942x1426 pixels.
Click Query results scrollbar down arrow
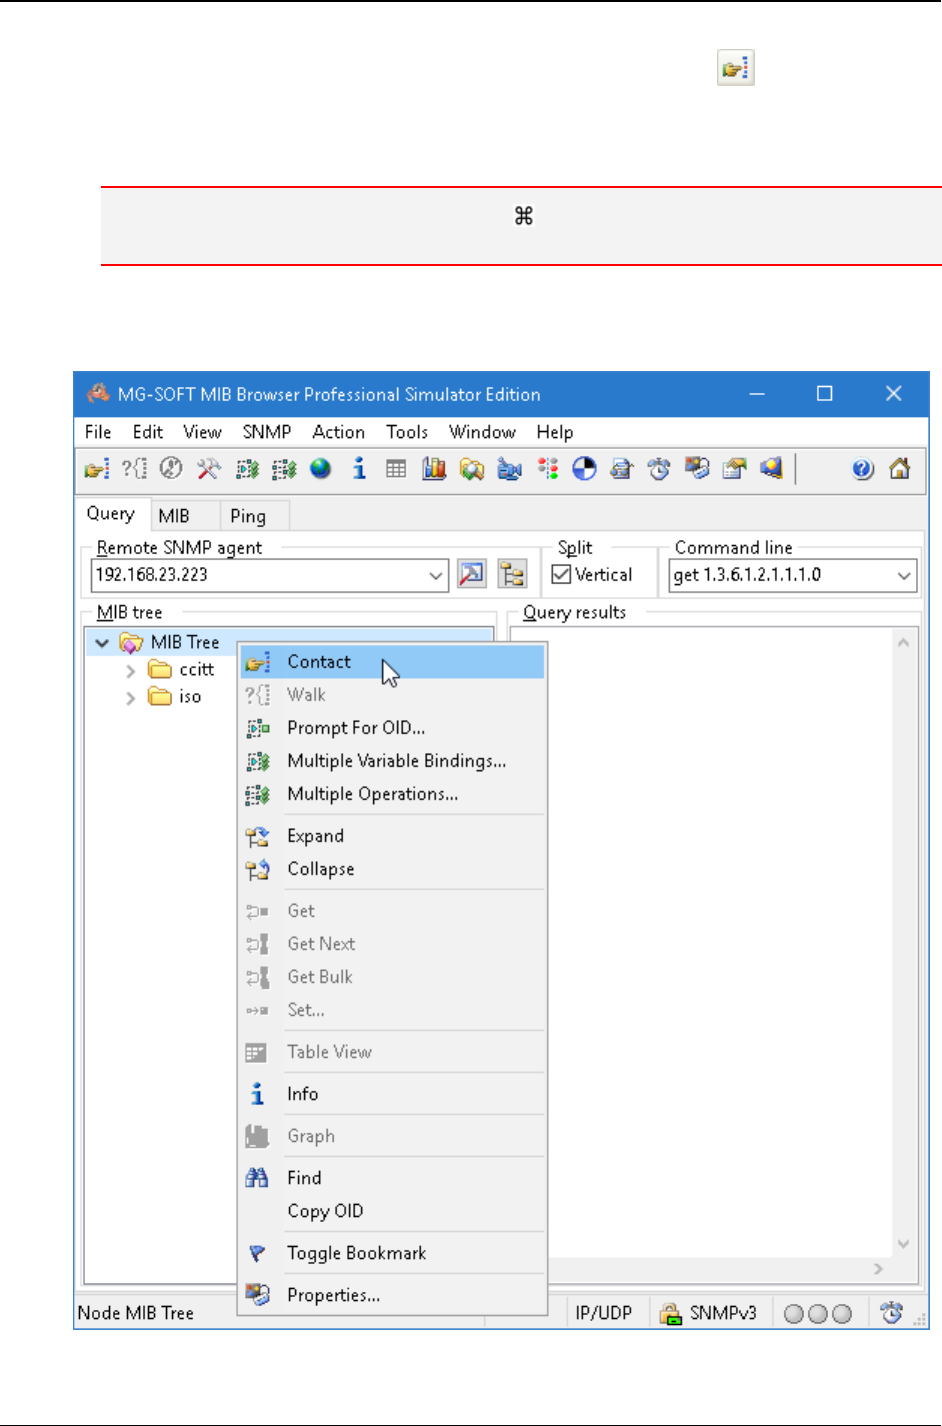point(904,1244)
